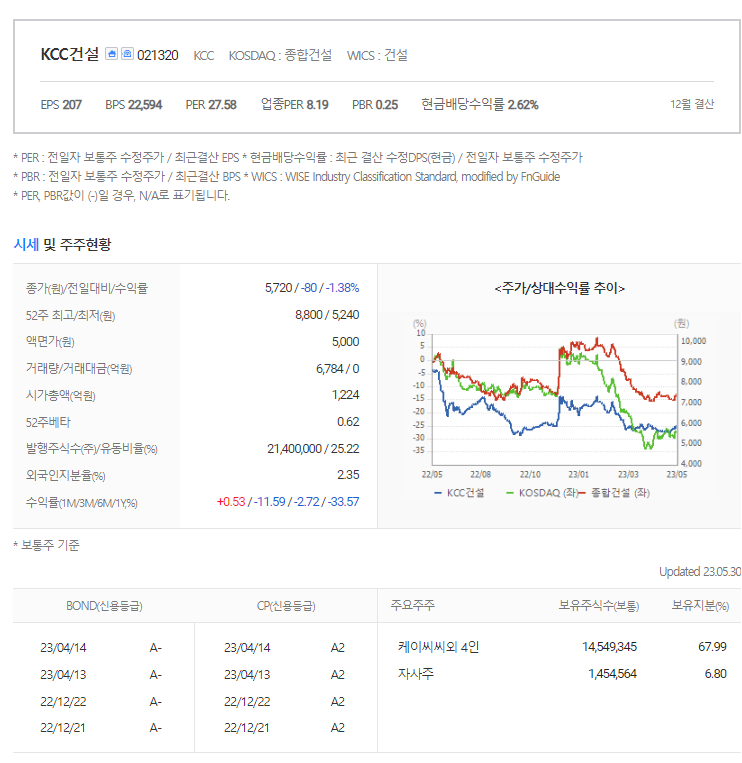Click the BPS 22,594 value

click(133, 105)
